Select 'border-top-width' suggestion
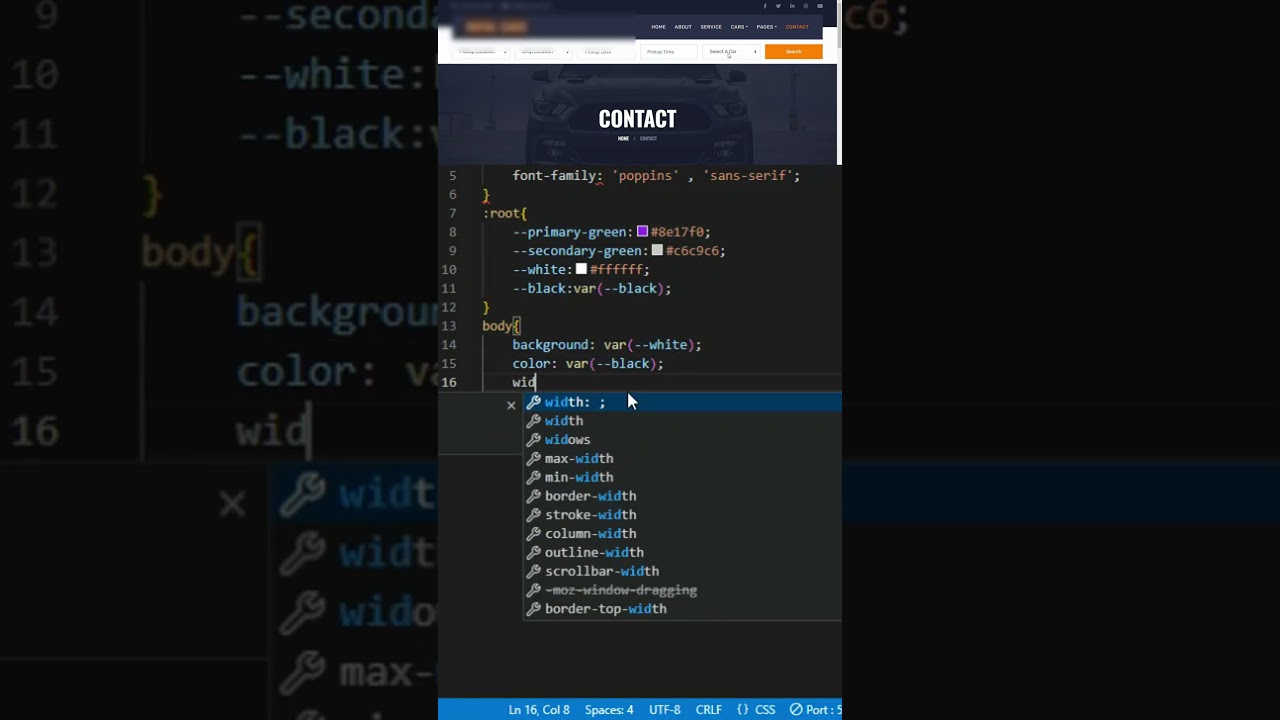This screenshot has width=1280, height=720. [x=683, y=609]
